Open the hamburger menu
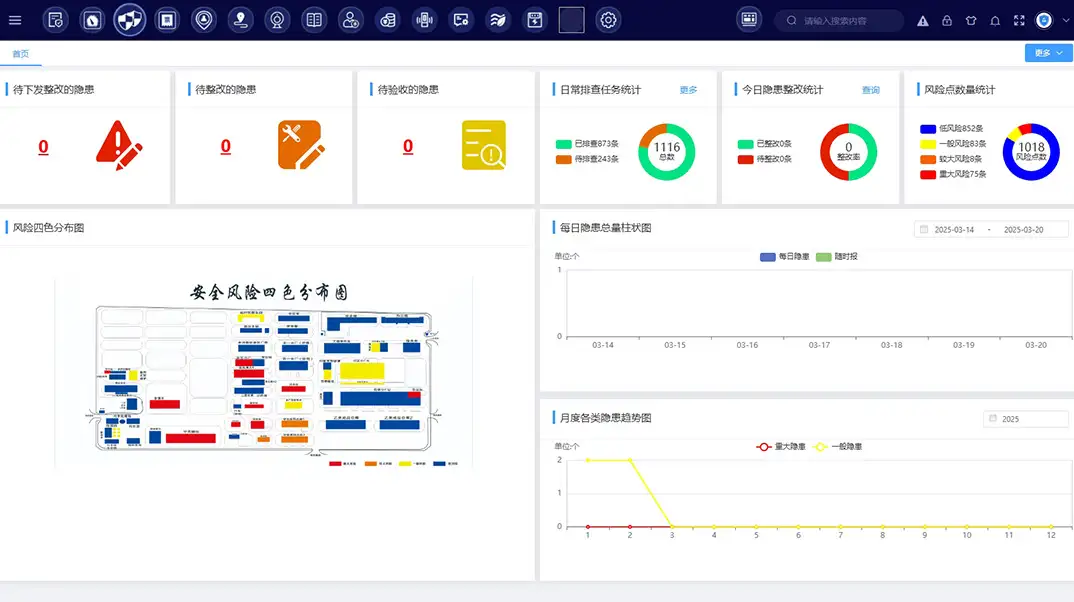 (15, 20)
